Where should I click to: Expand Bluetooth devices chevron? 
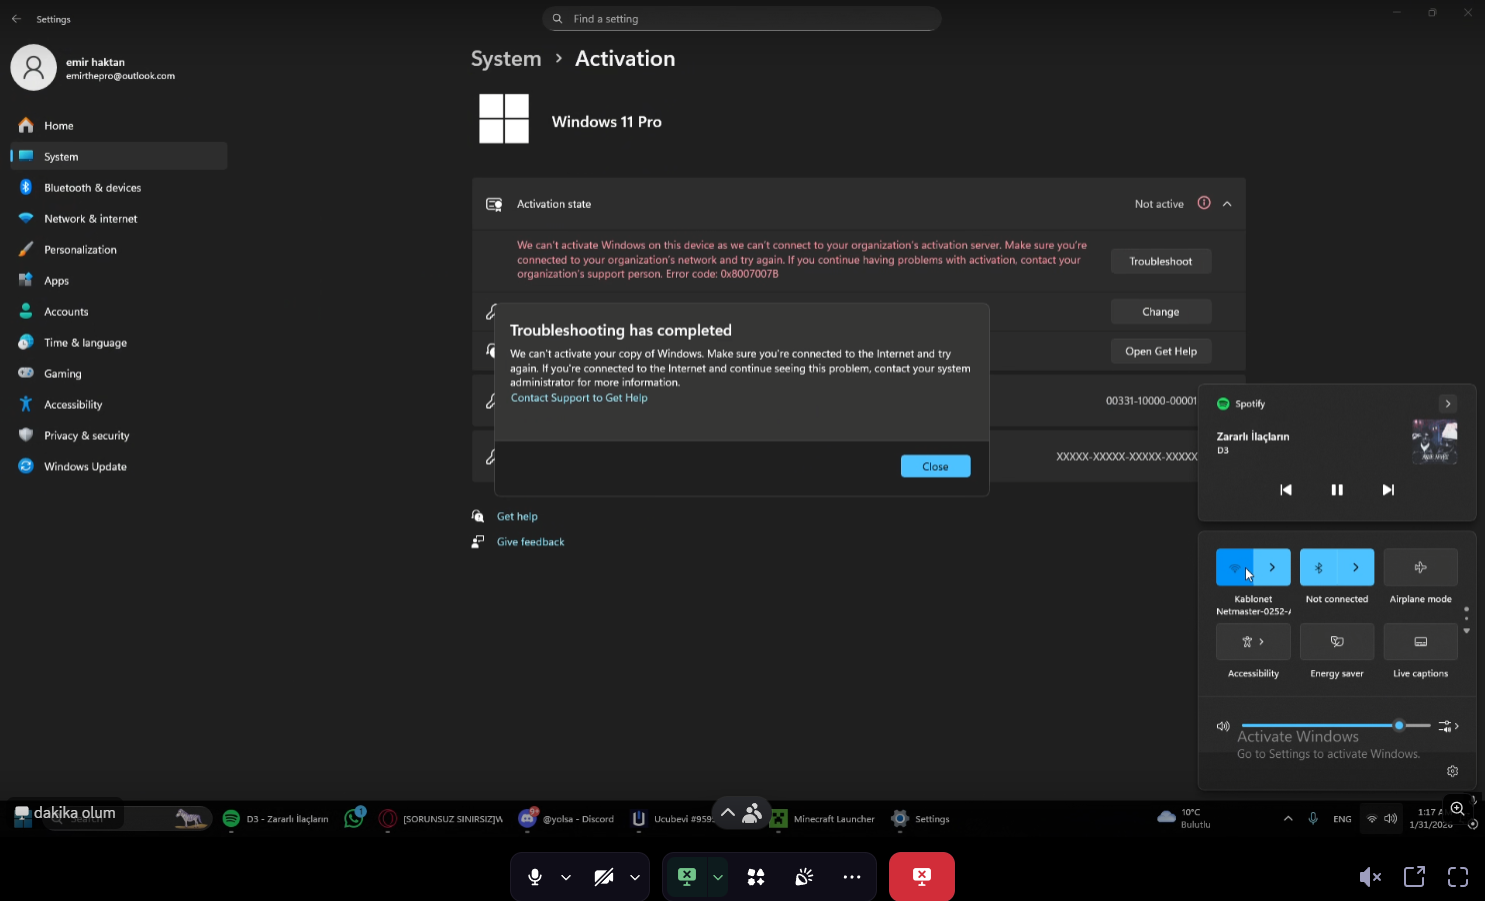pyautogui.click(x=1356, y=567)
